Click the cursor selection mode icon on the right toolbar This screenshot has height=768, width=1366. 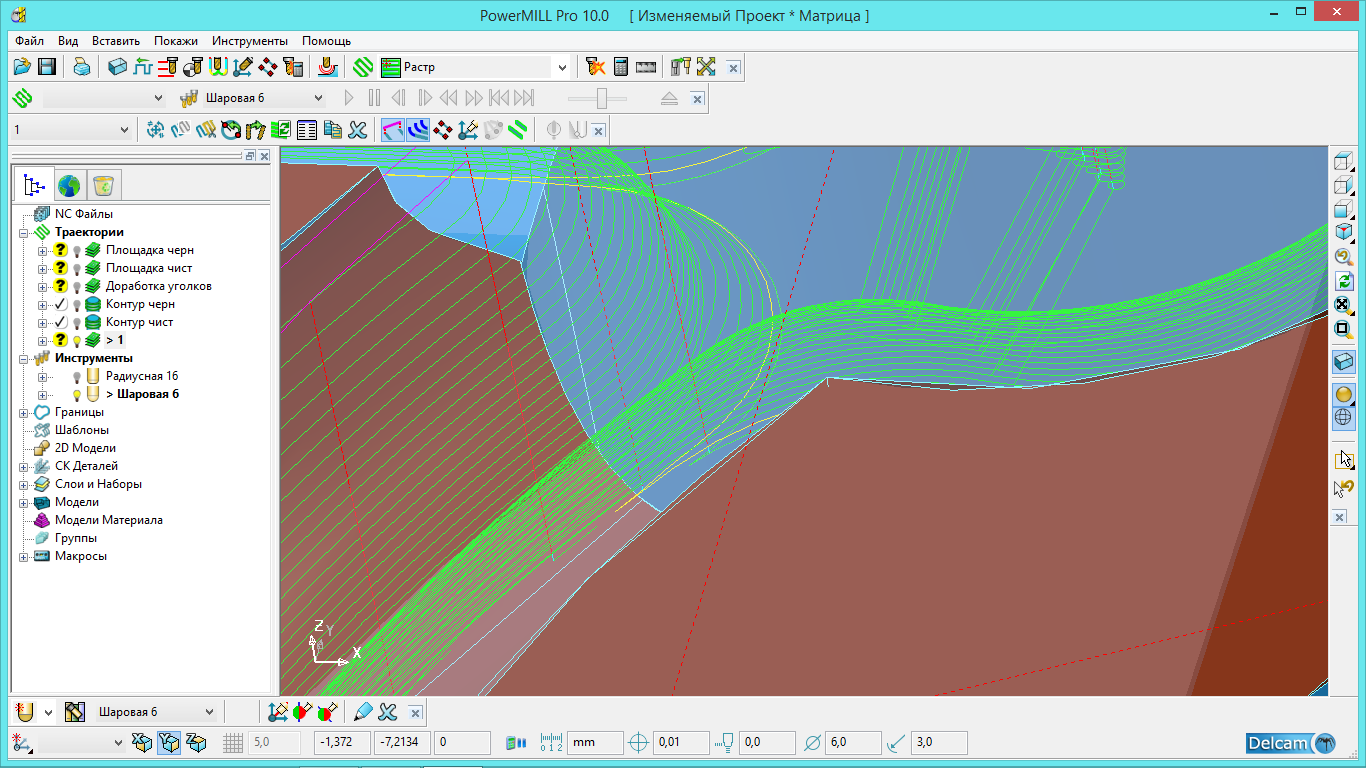point(1344,460)
